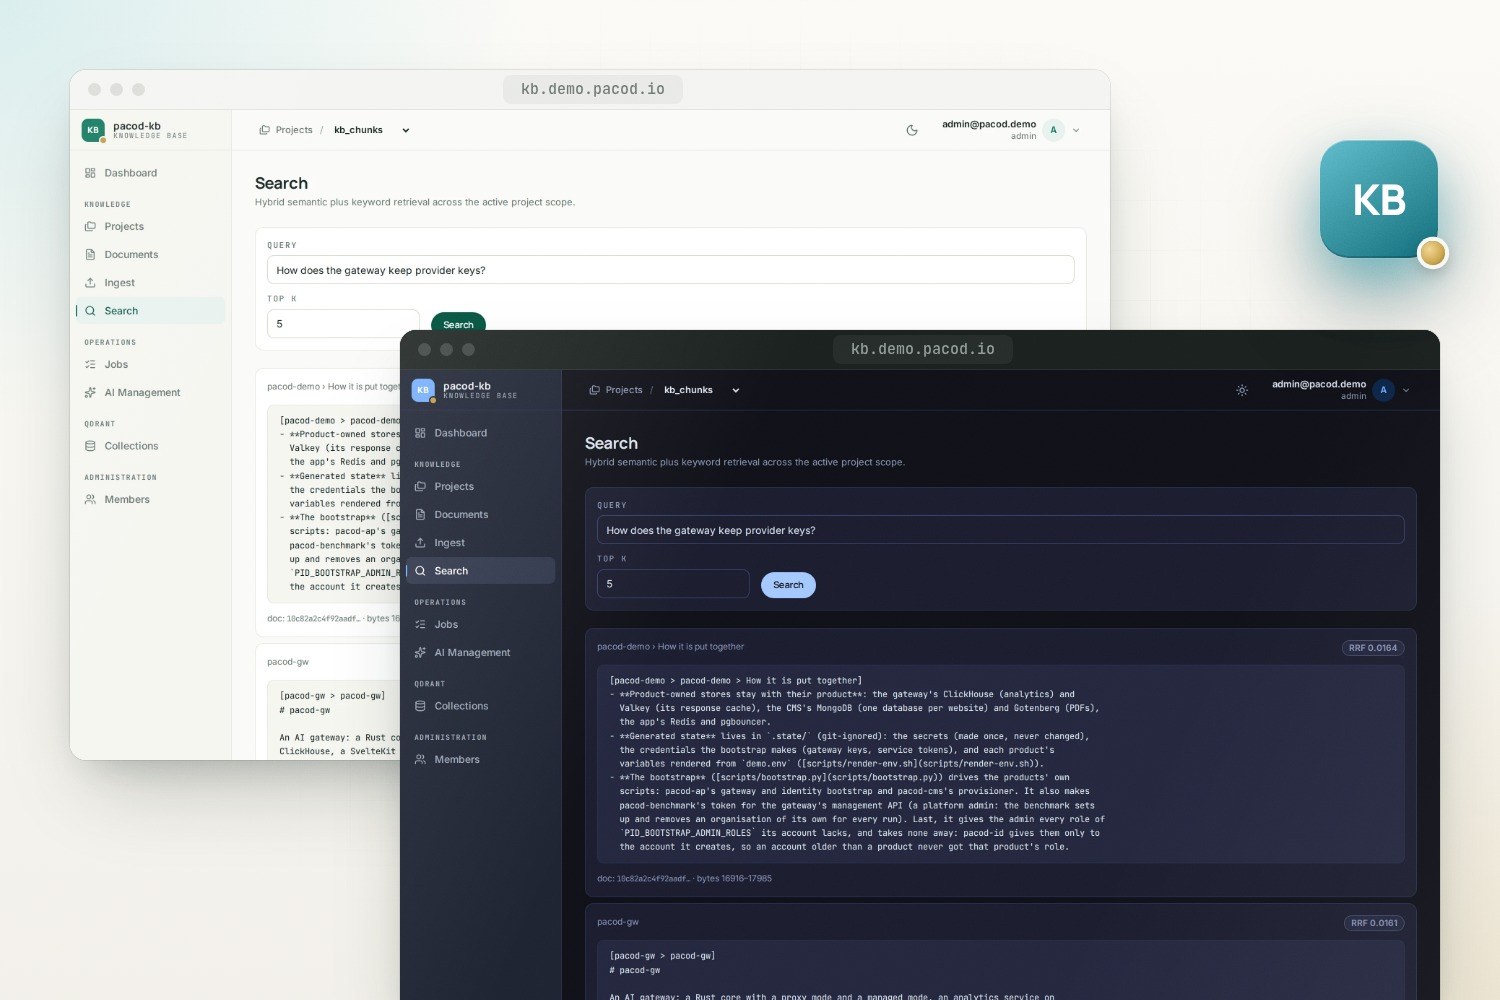Open Ingest in the dark window sidebar
This screenshot has width=1500, height=1000.
[x=480, y=543]
